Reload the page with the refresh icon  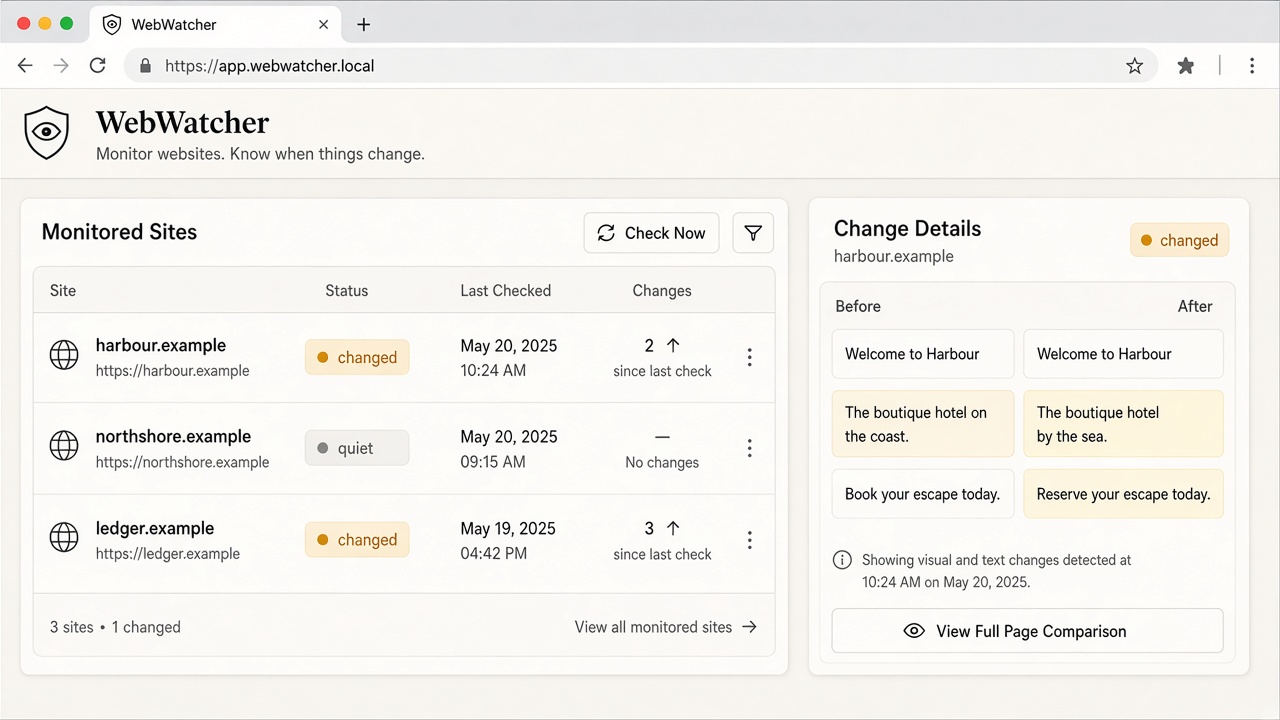click(97, 66)
